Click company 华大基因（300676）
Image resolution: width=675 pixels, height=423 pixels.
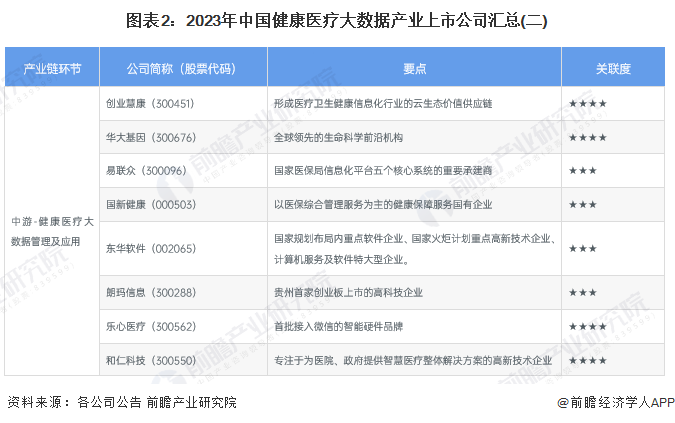pyautogui.click(x=151, y=138)
